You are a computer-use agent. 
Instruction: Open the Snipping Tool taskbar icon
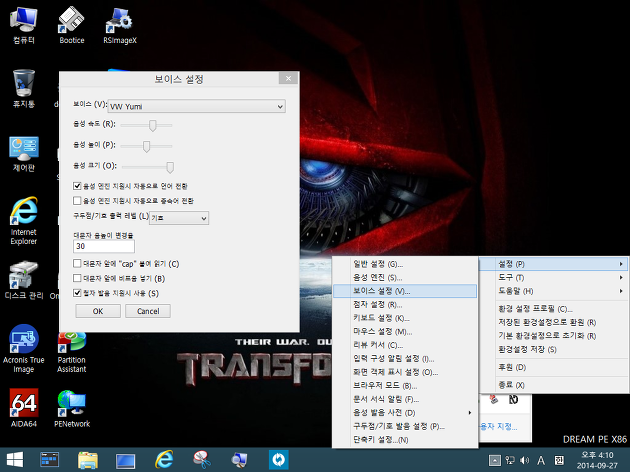(202, 460)
